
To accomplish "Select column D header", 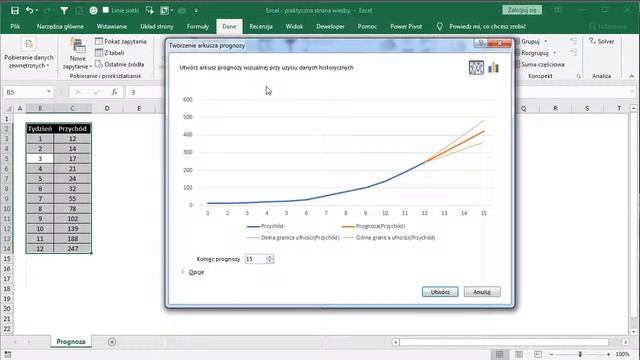I will (x=107, y=108).
